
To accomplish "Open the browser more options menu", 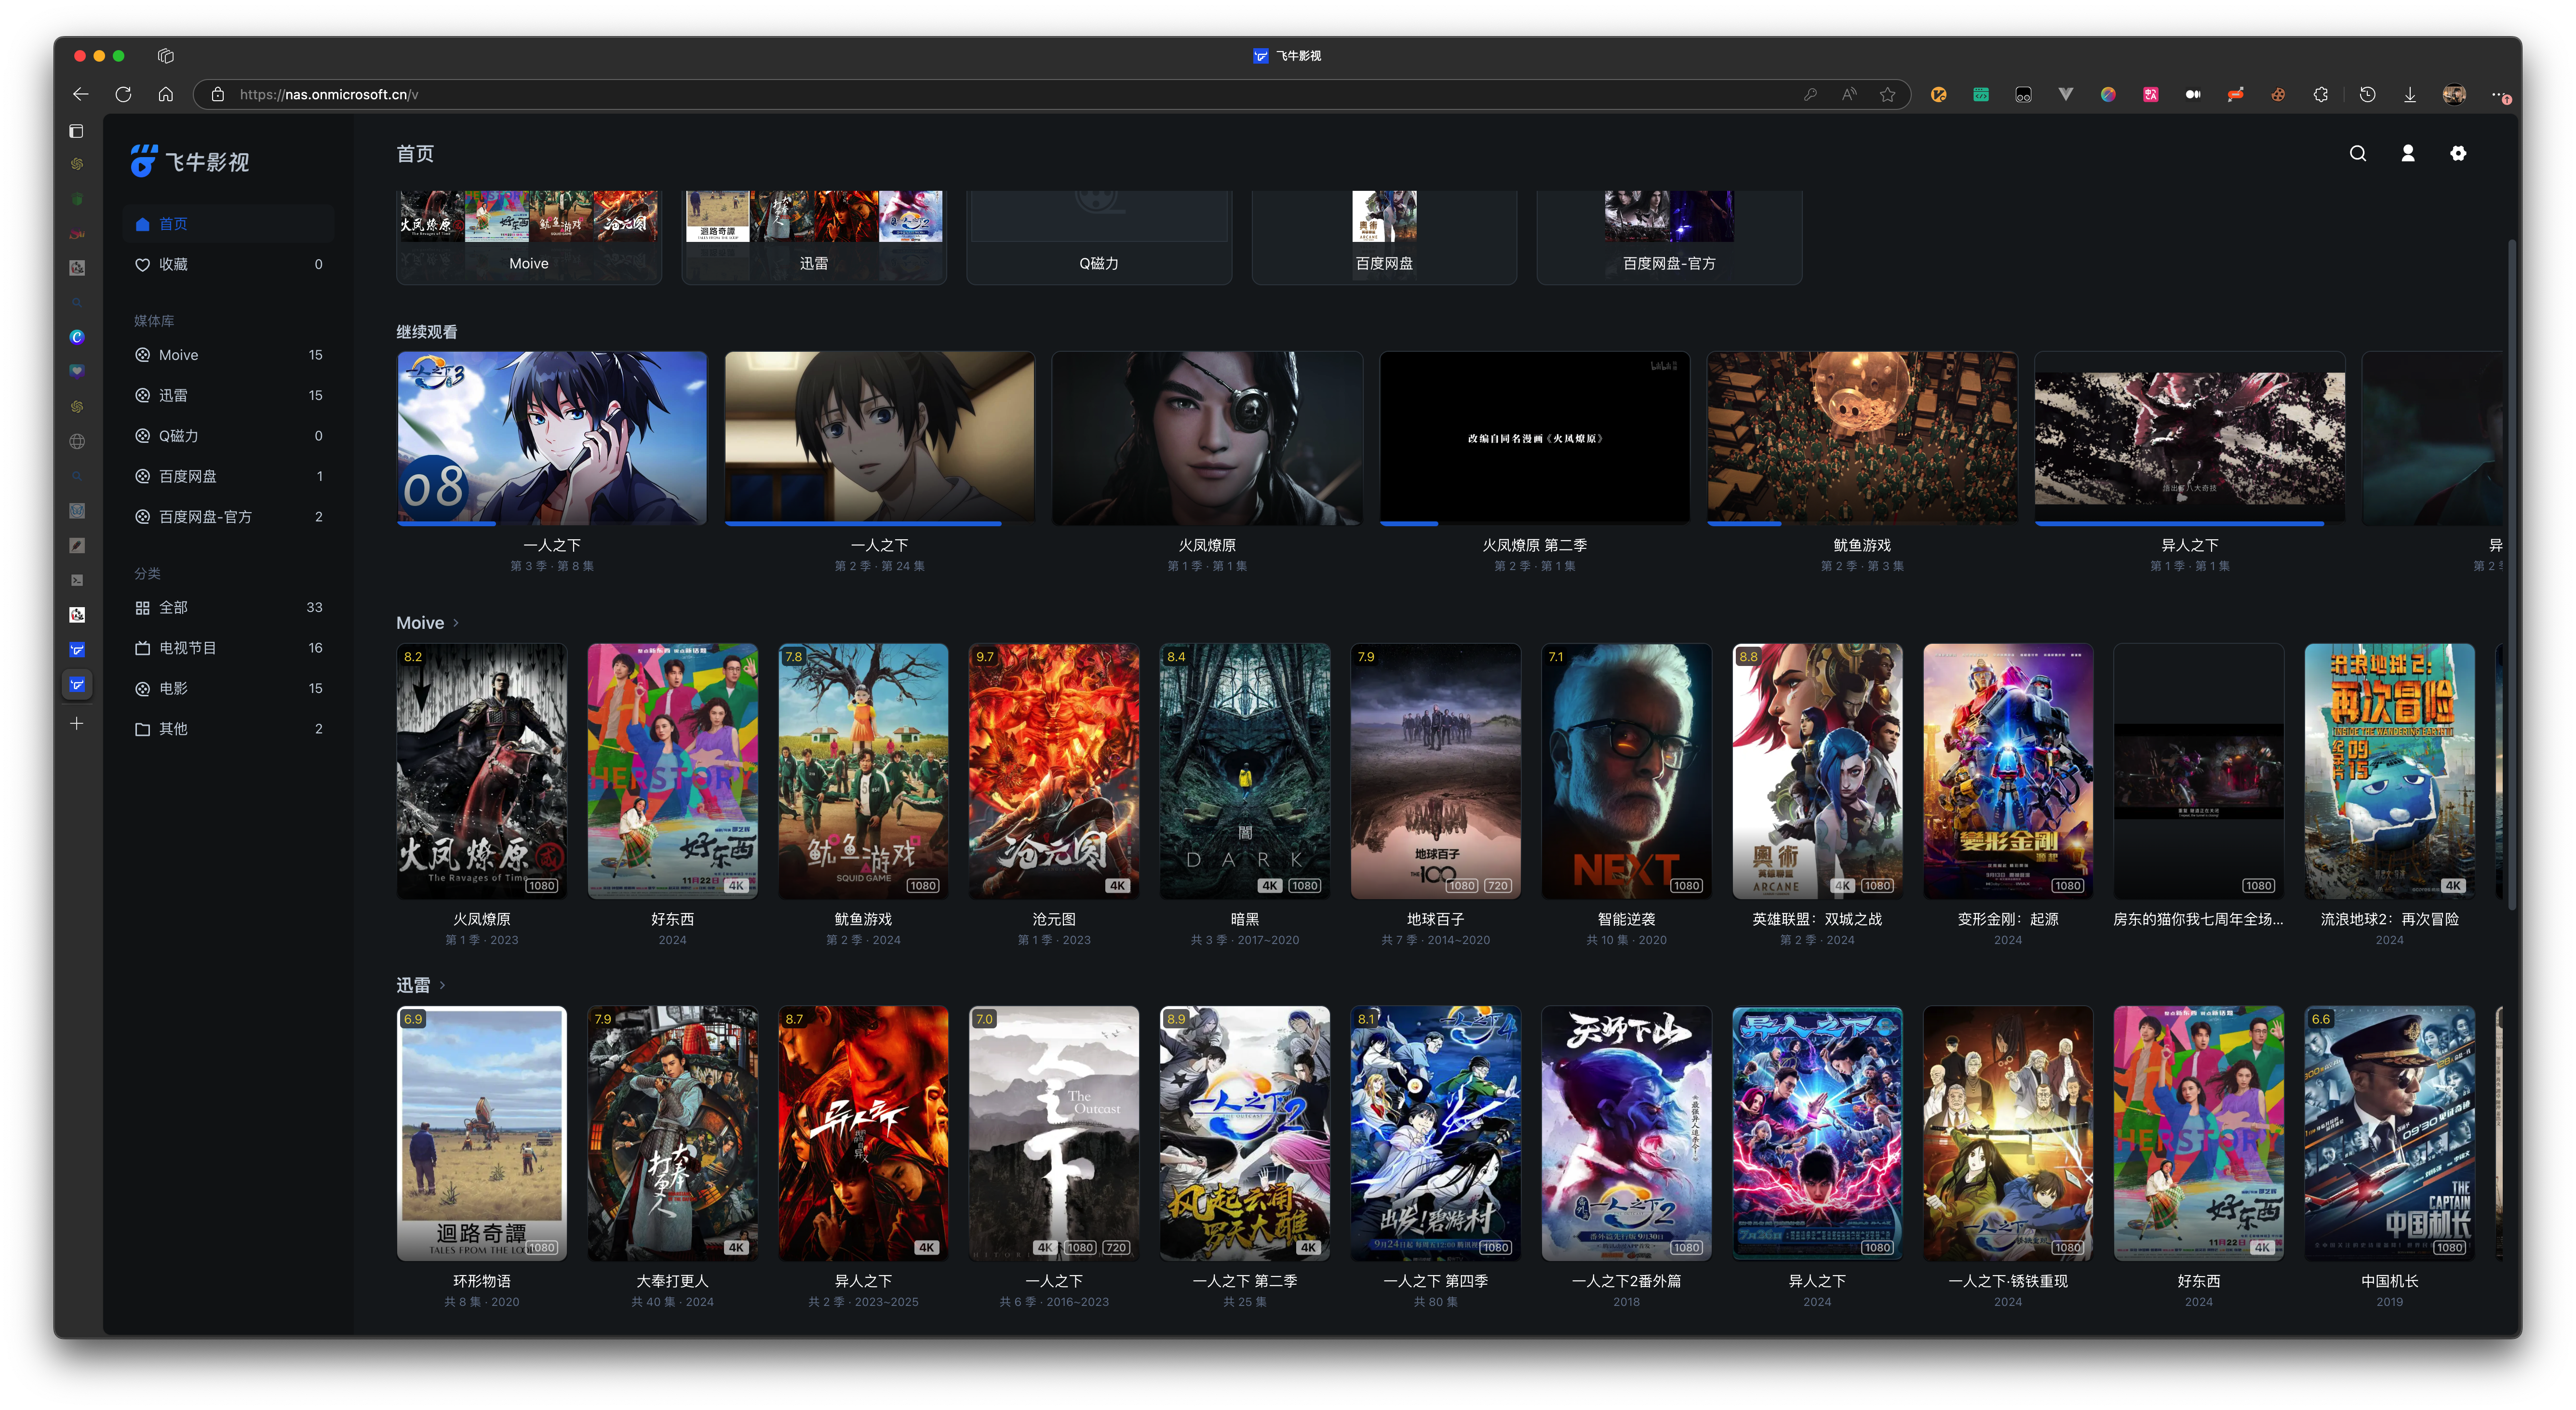I will (x=2498, y=94).
